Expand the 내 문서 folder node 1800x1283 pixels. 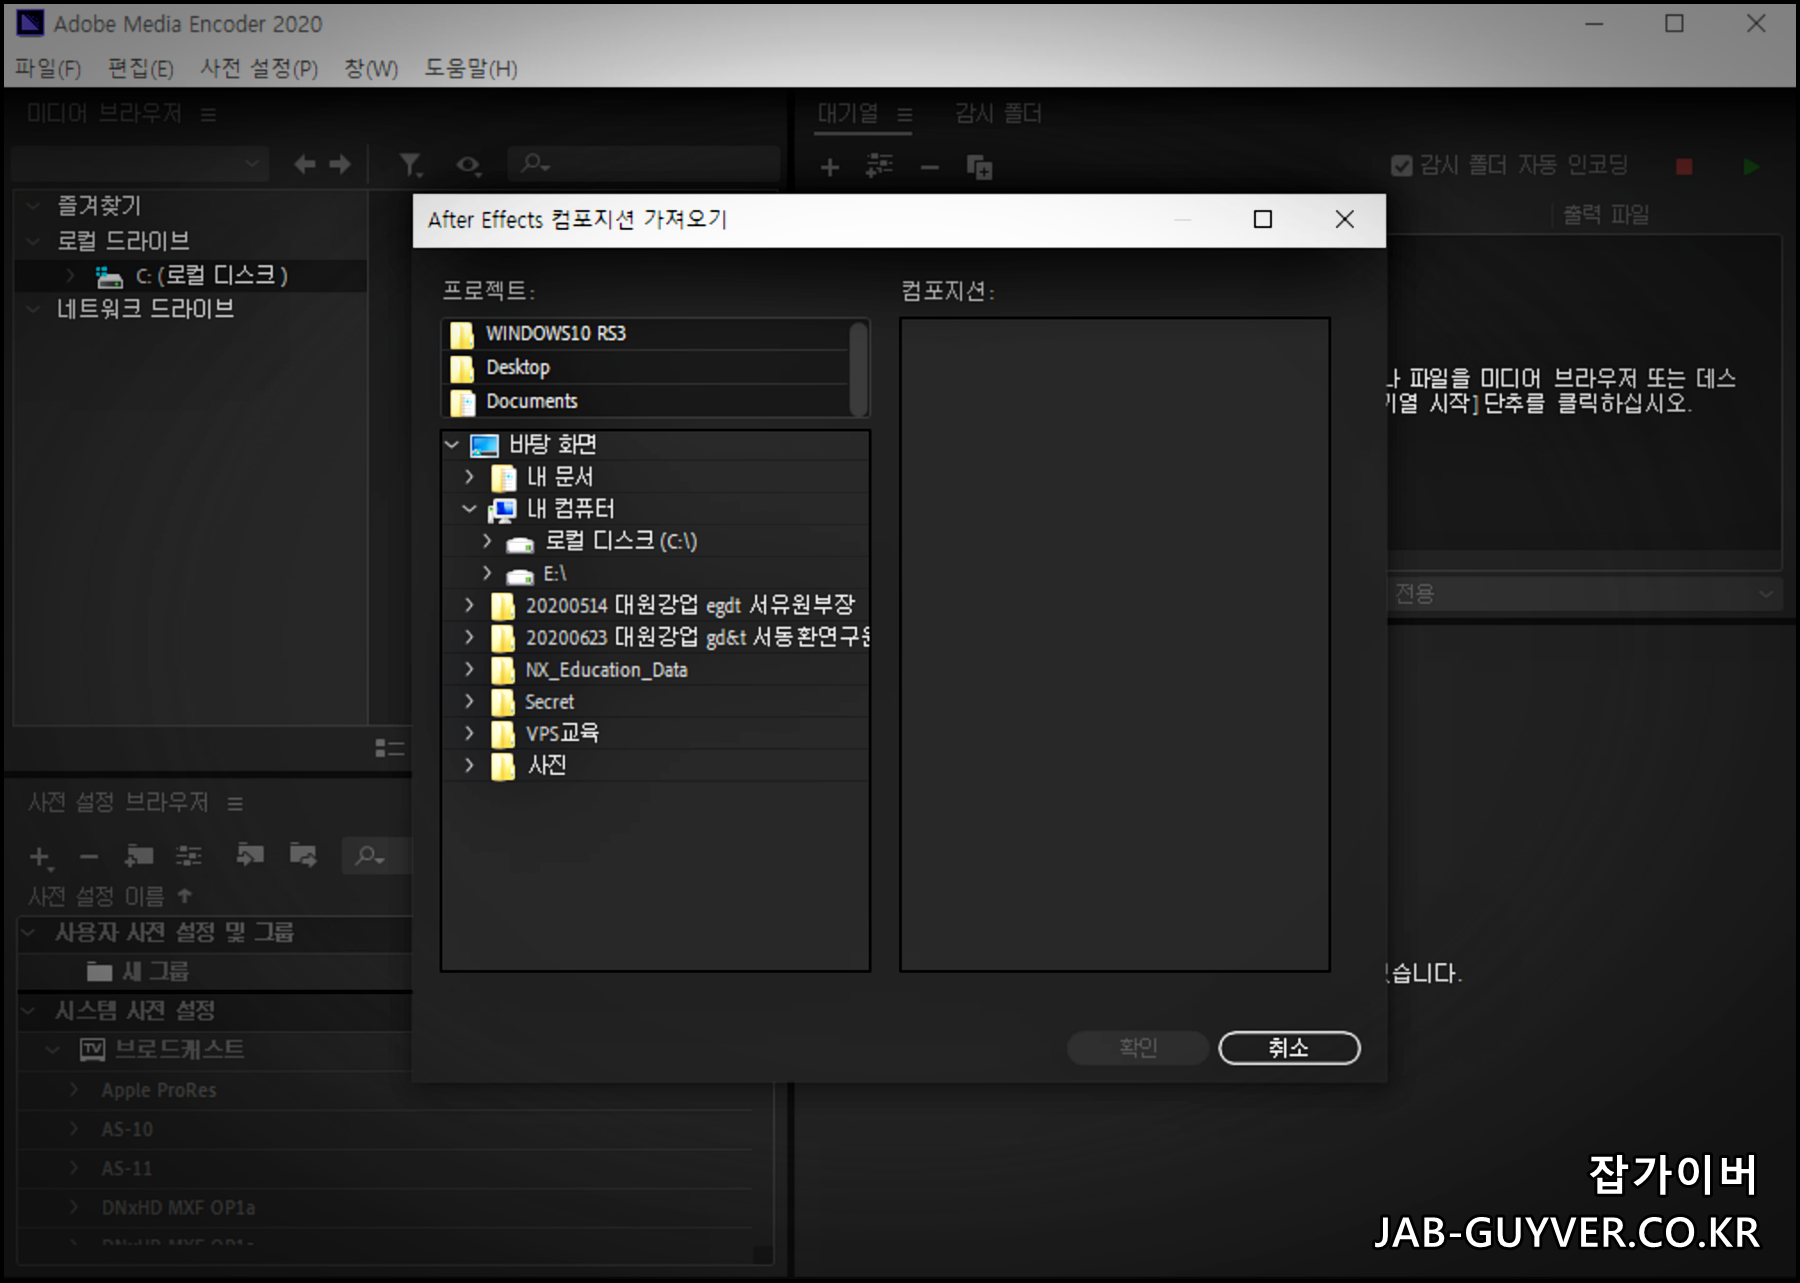click(x=469, y=477)
